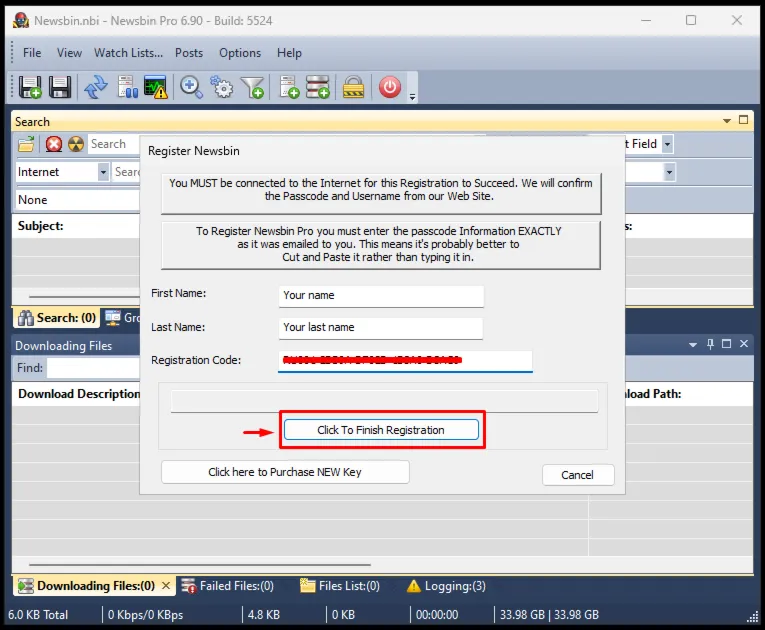Click the red X icon in Search panel
The image size is (765, 630).
tap(54, 144)
